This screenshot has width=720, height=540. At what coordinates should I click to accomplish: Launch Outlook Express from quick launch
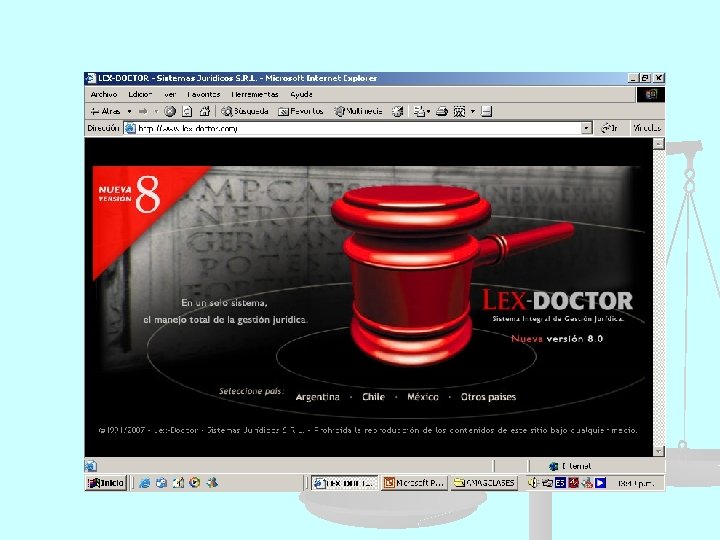(161, 483)
